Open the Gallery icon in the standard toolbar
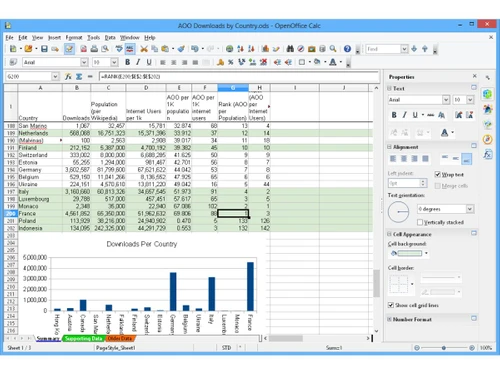 [312, 49]
